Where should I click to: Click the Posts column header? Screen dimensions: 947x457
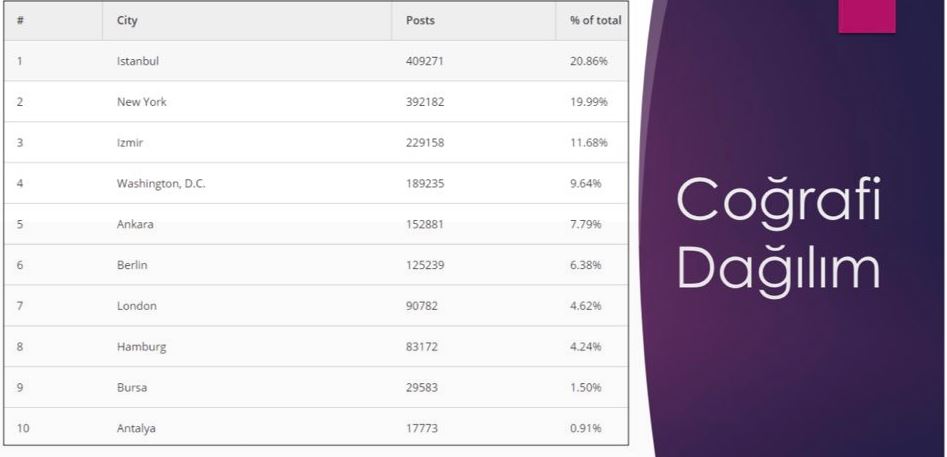420,20
